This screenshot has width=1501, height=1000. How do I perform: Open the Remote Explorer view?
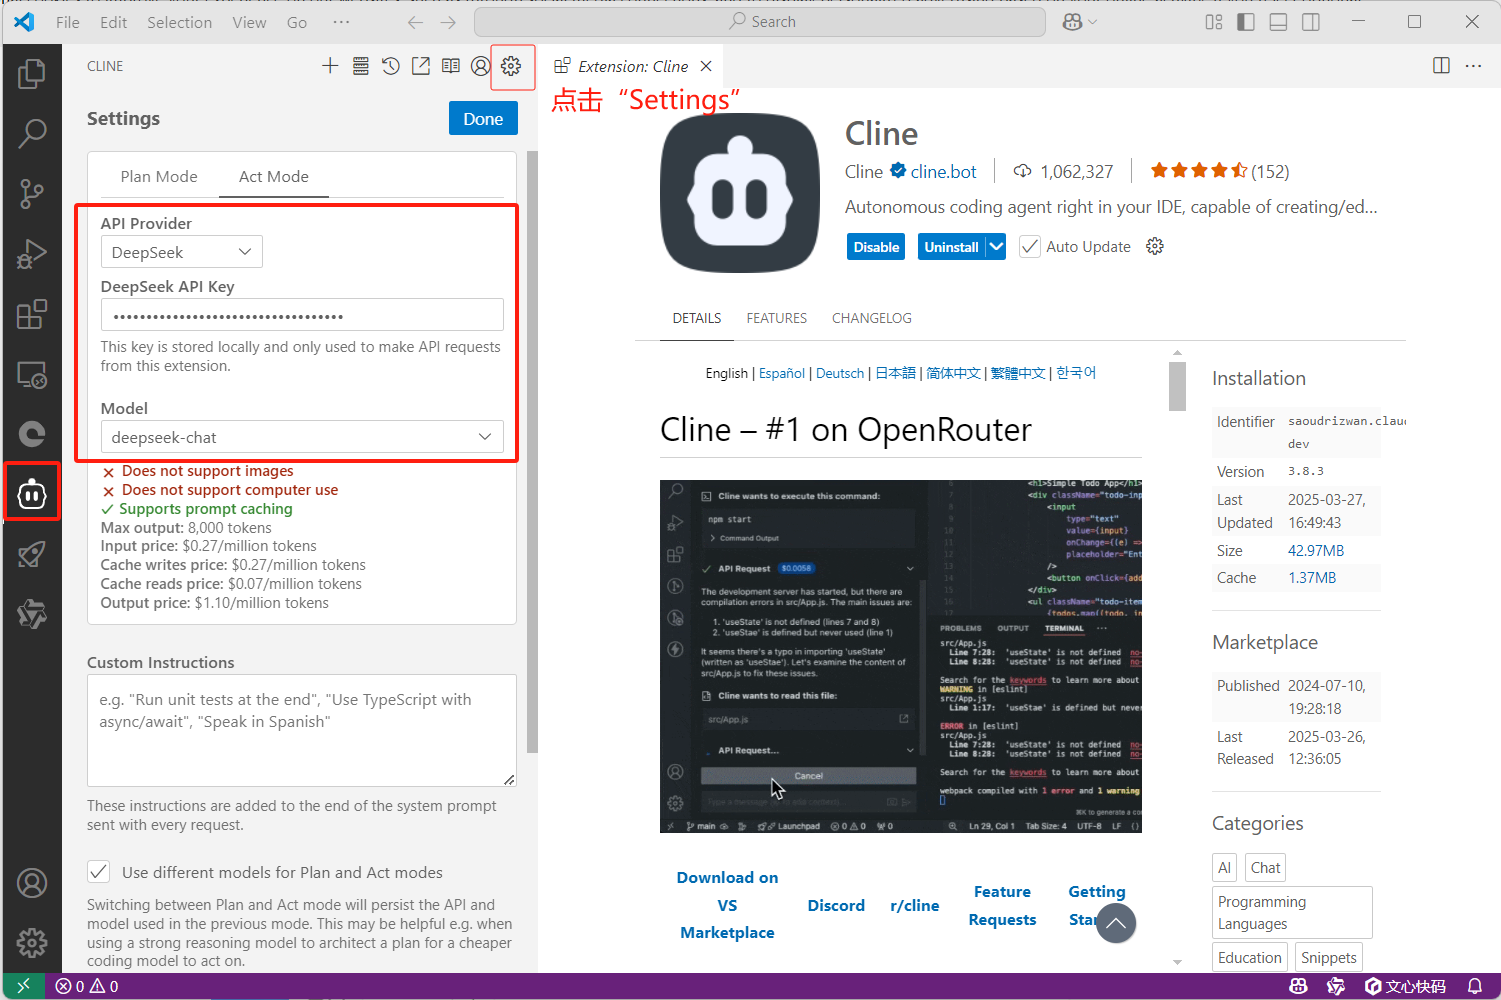(32, 375)
